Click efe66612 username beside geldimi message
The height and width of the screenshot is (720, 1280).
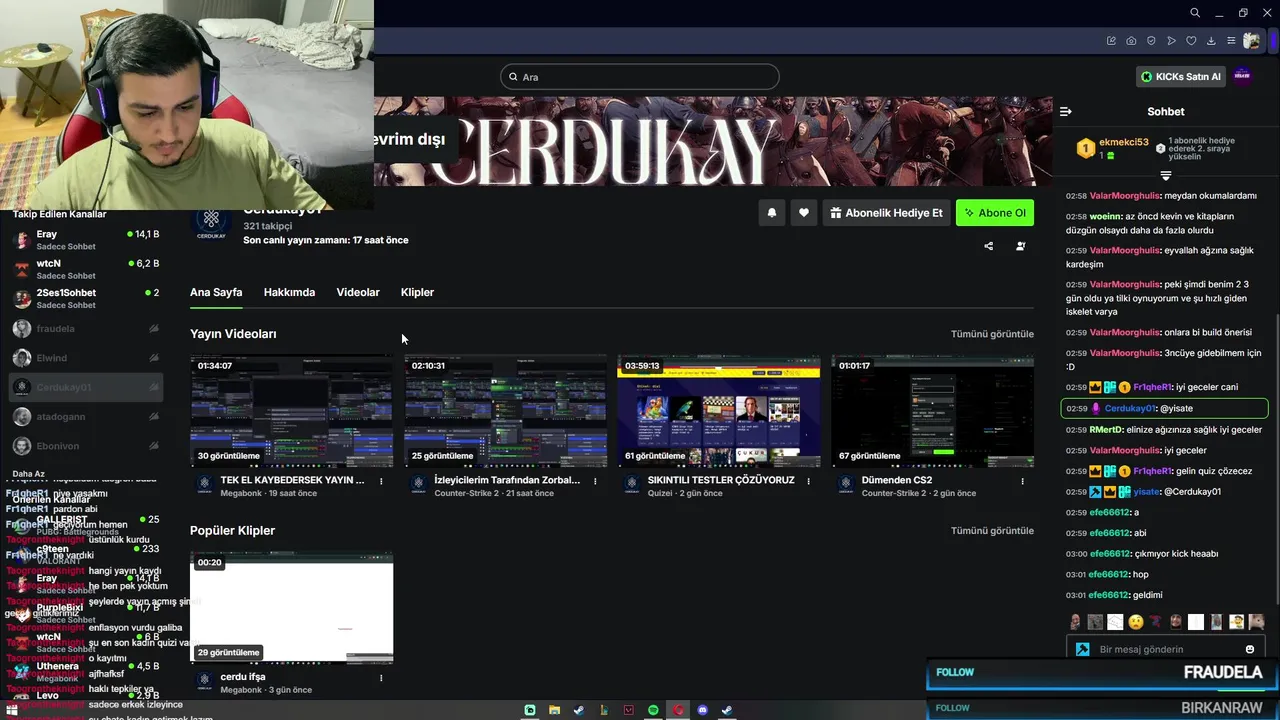[1109, 595]
